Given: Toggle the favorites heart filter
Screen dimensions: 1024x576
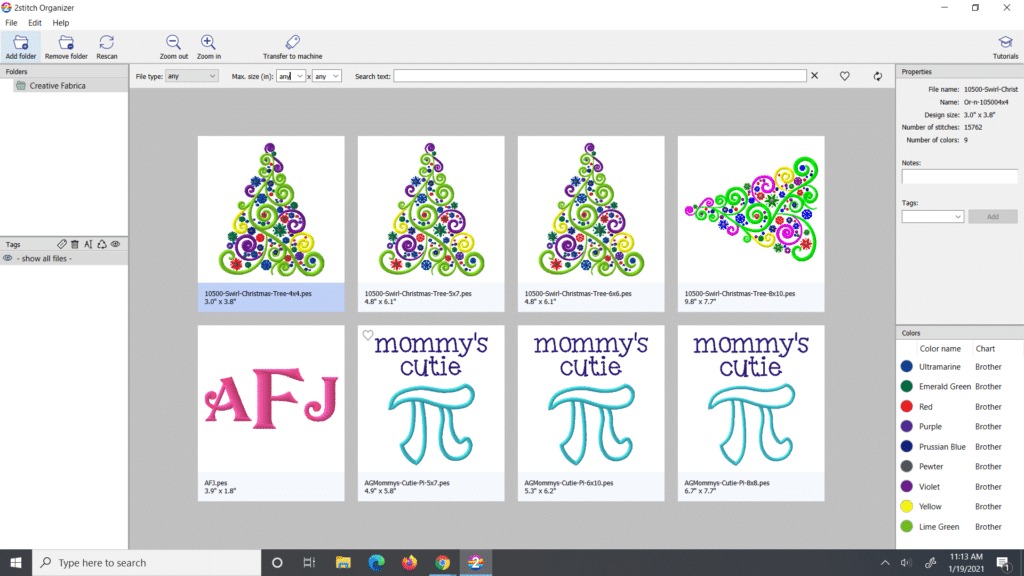Looking at the screenshot, I should click(x=845, y=75).
